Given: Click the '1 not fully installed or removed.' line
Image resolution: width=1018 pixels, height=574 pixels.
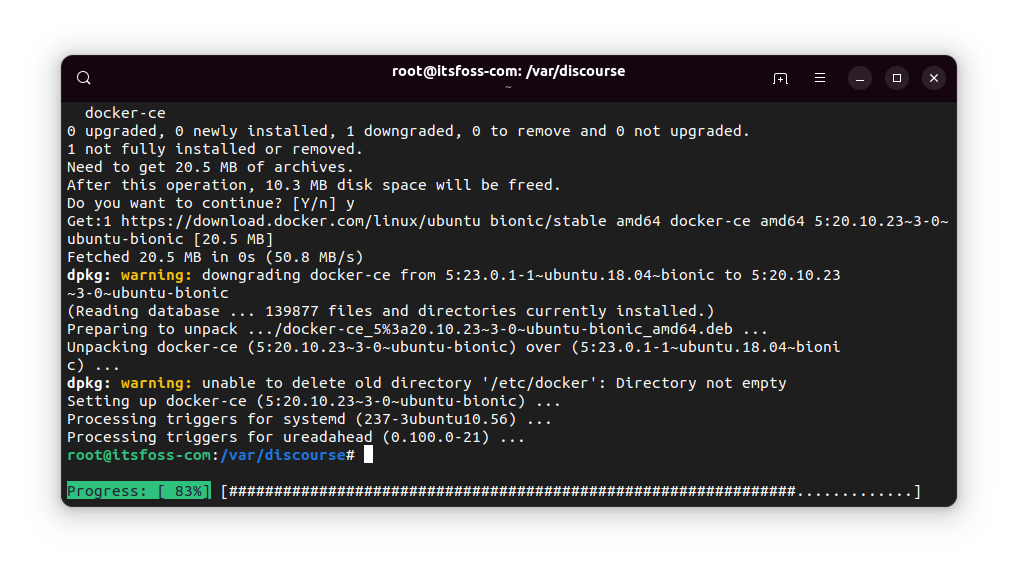Looking at the screenshot, I should click(215, 149).
